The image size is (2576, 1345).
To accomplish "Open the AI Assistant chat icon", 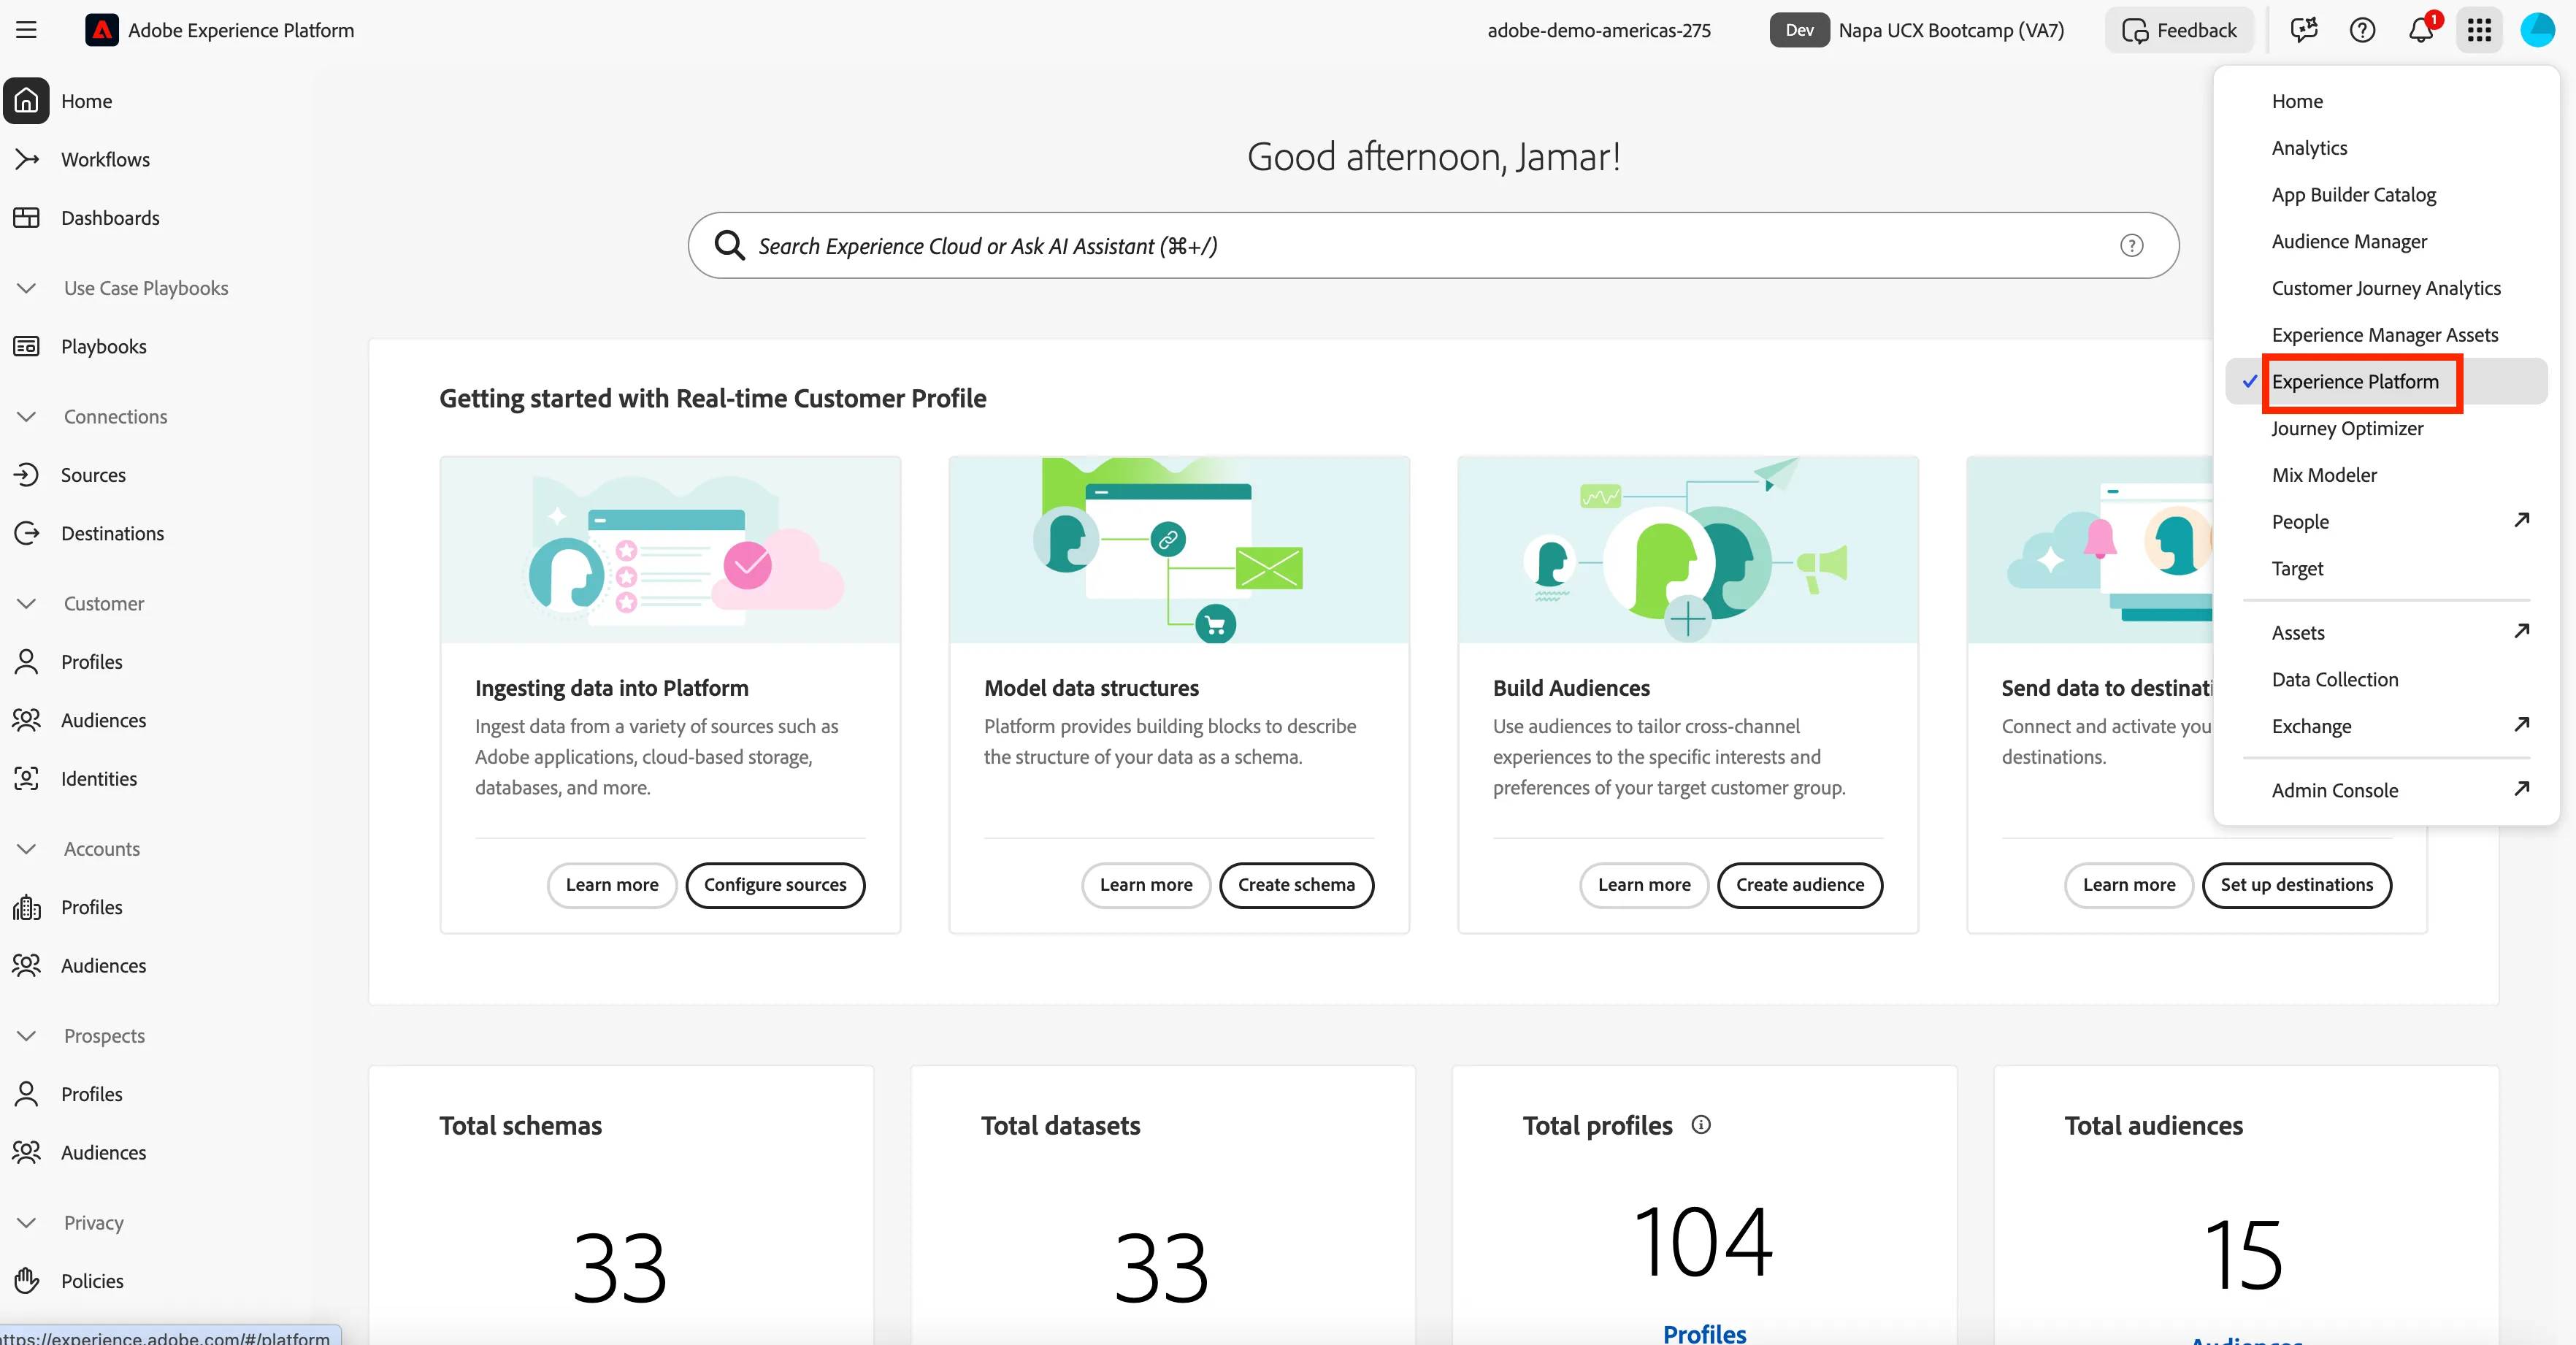I will [2304, 30].
